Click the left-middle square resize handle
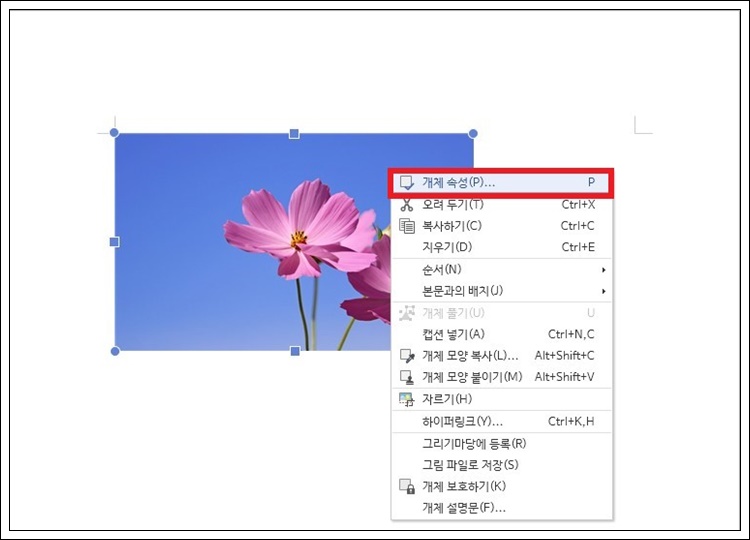 point(114,242)
